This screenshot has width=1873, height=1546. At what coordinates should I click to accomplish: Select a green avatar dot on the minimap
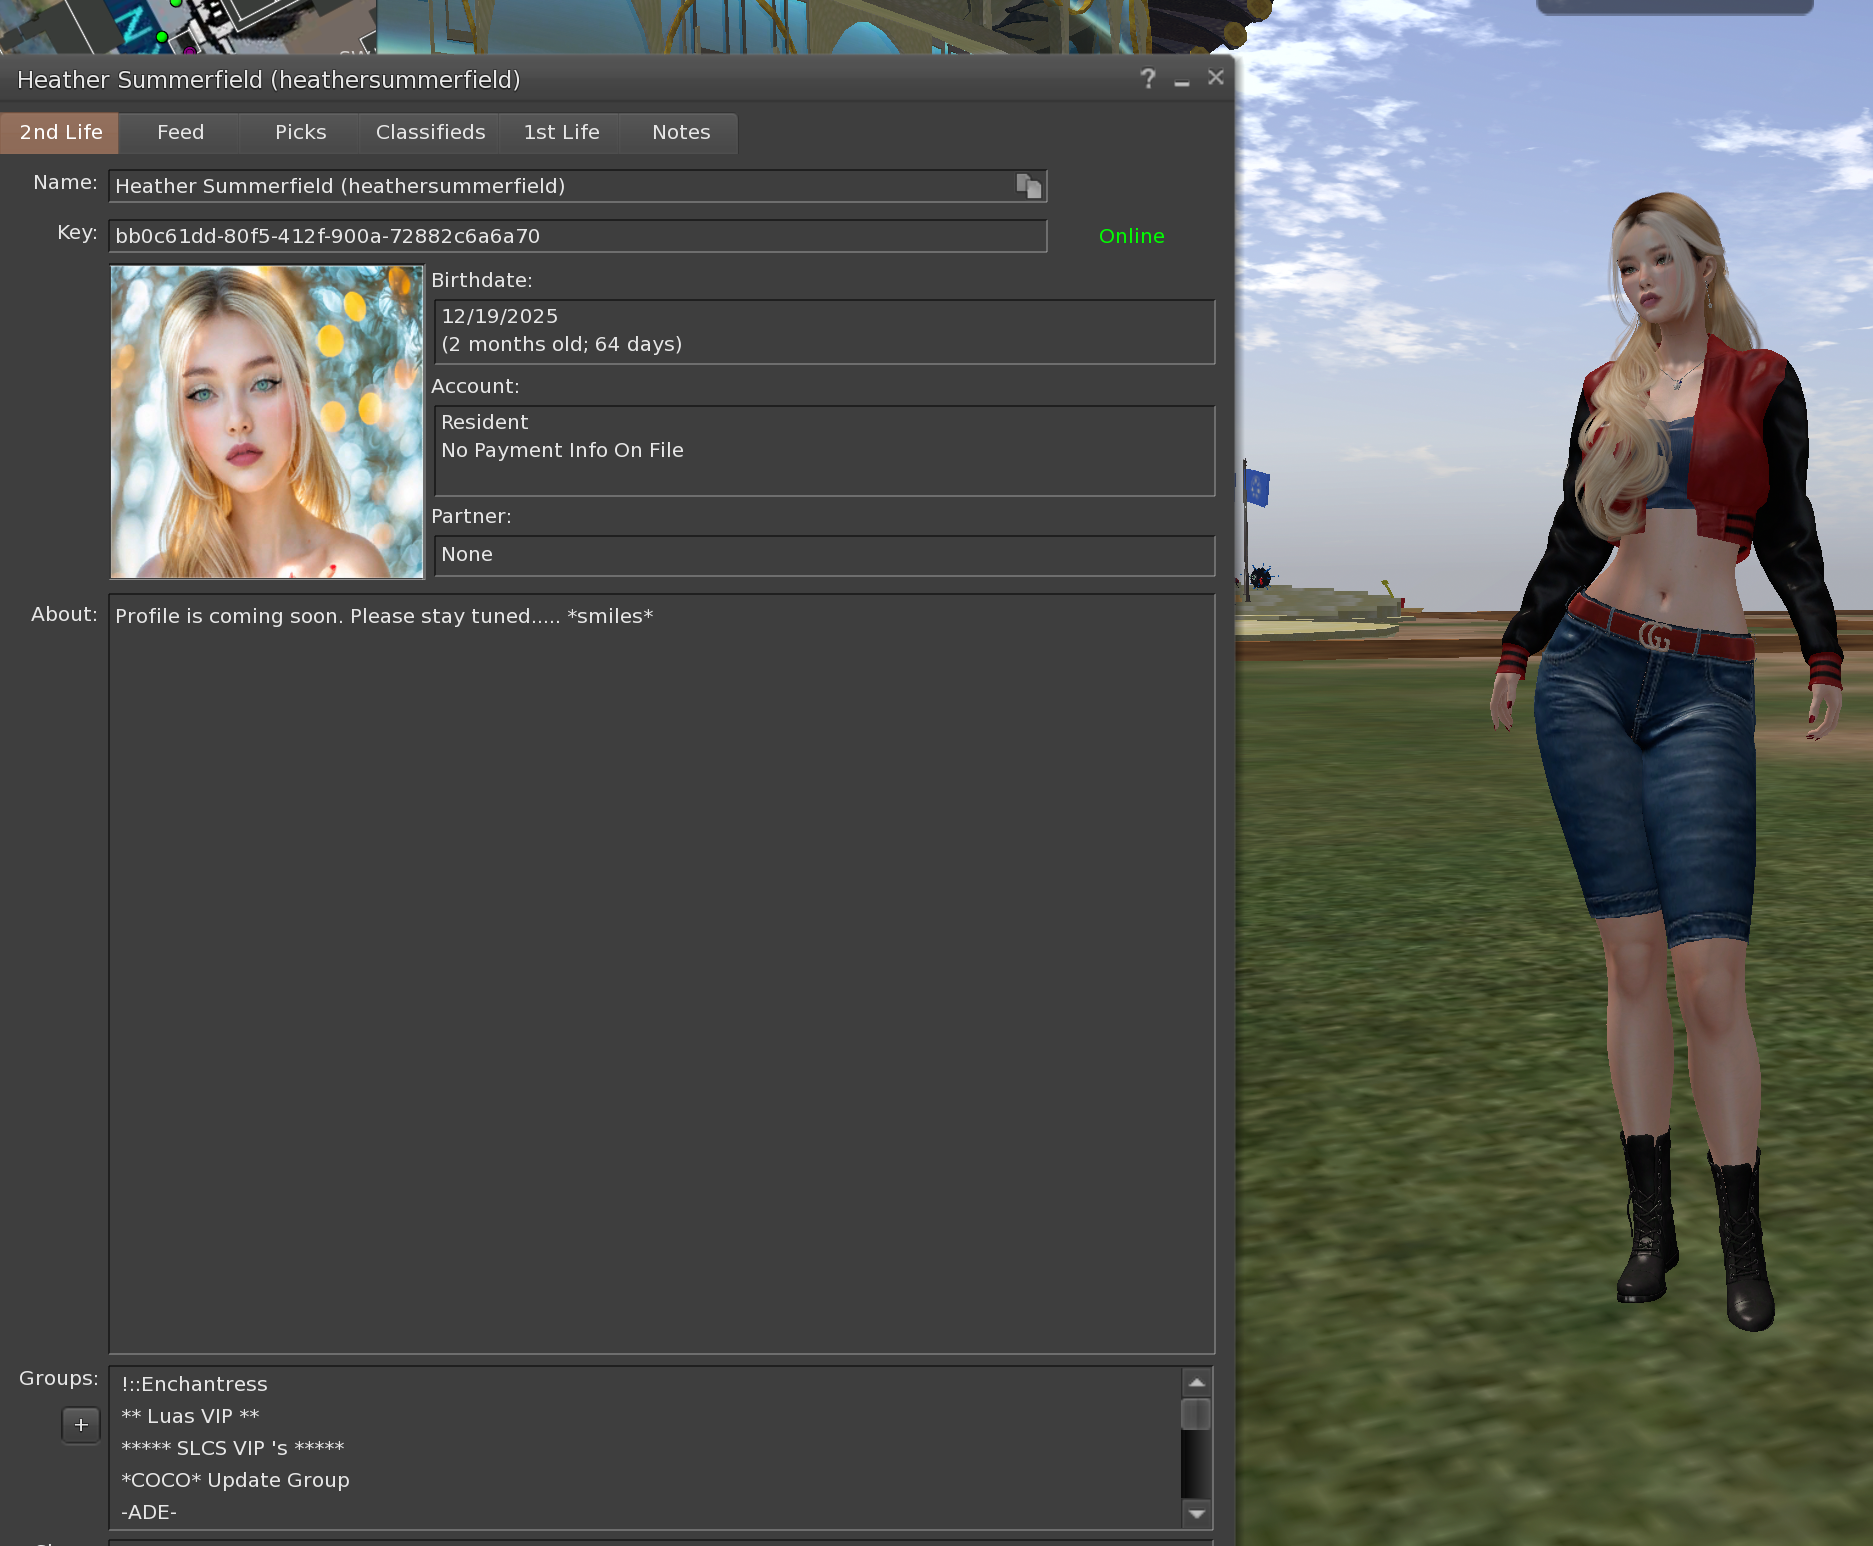coord(160,34)
